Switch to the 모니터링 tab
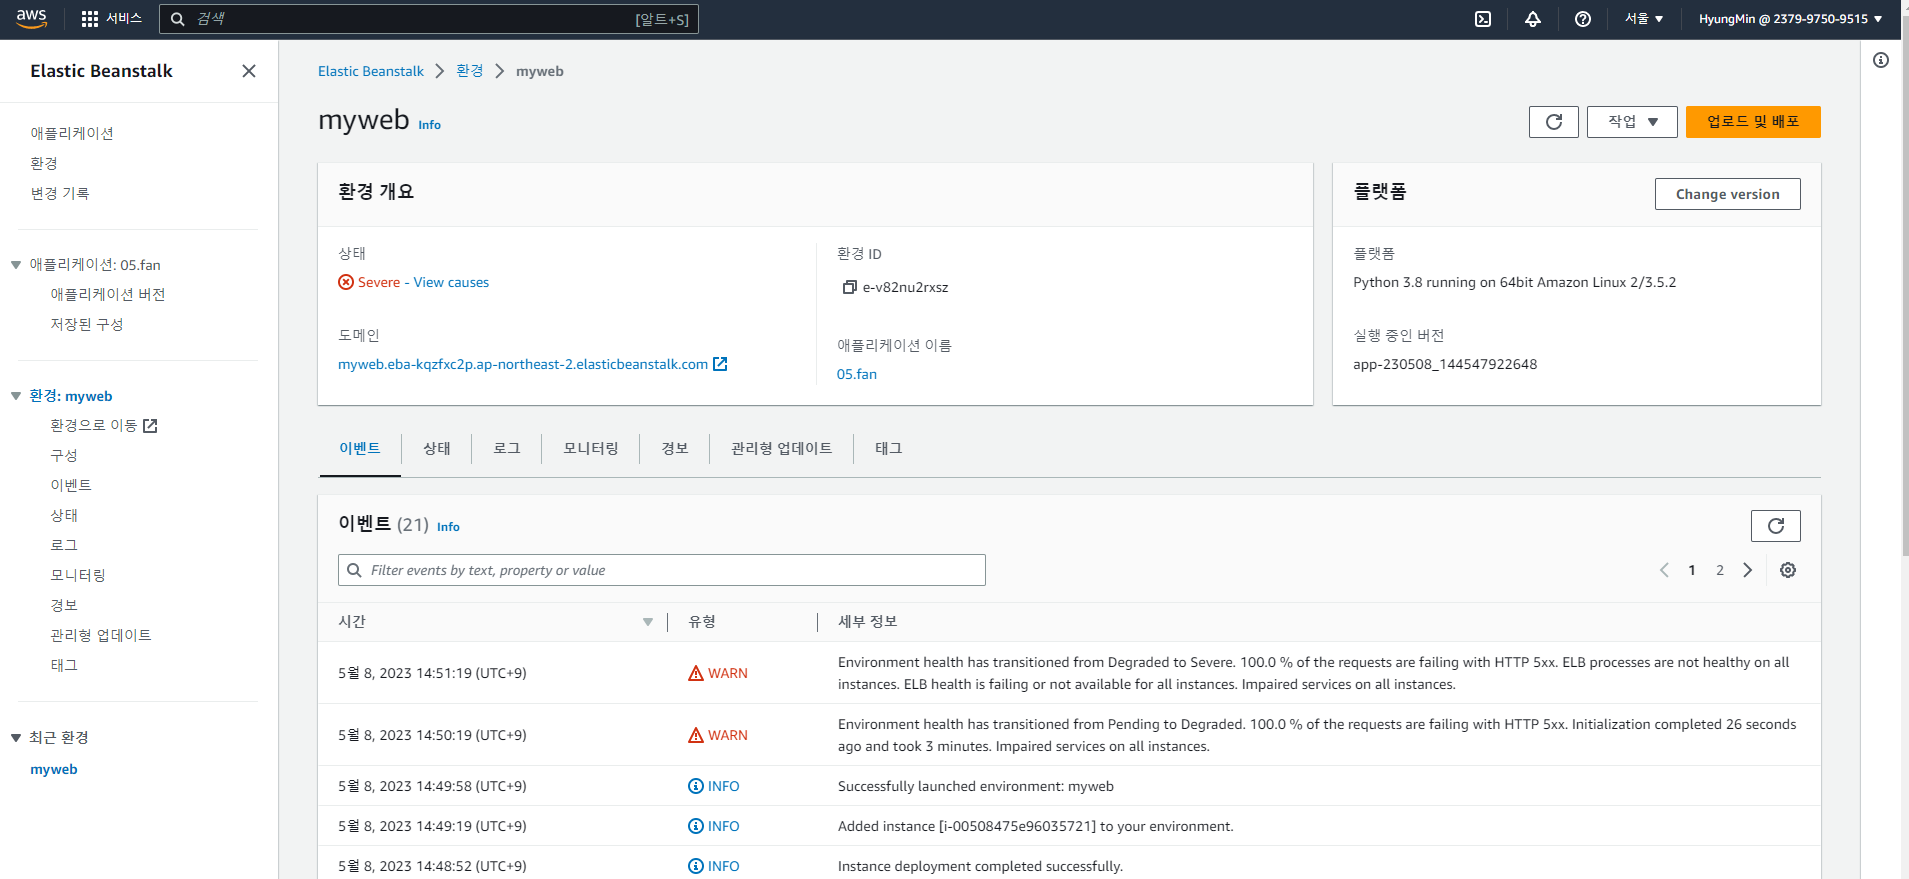The image size is (1909, 879). click(591, 449)
